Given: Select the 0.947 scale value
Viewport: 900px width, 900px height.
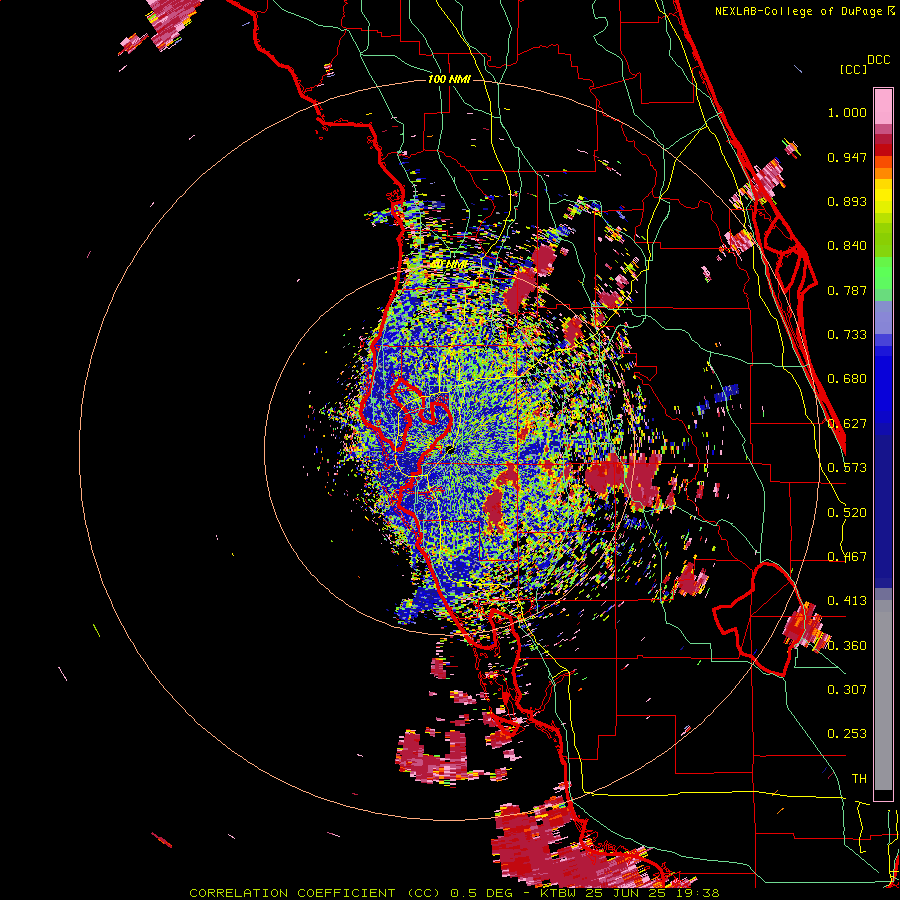Looking at the screenshot, I should tap(847, 157).
